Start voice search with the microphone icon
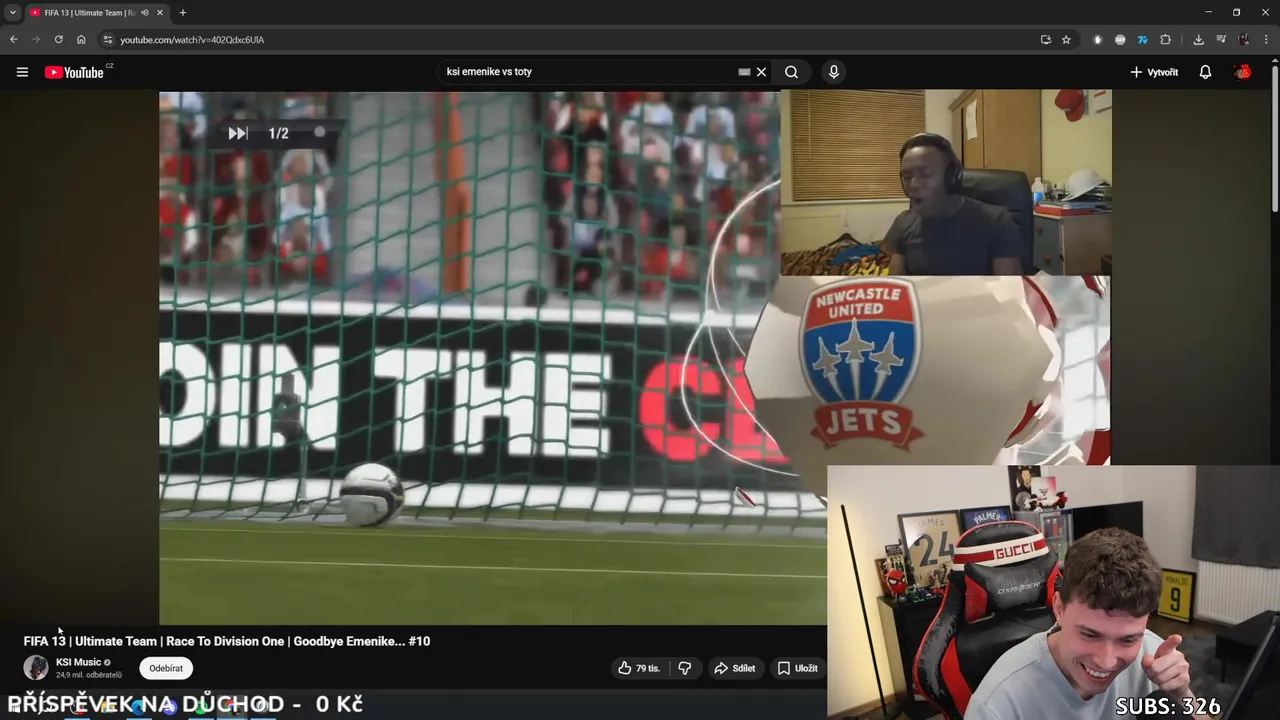This screenshot has width=1280, height=720. (x=833, y=72)
